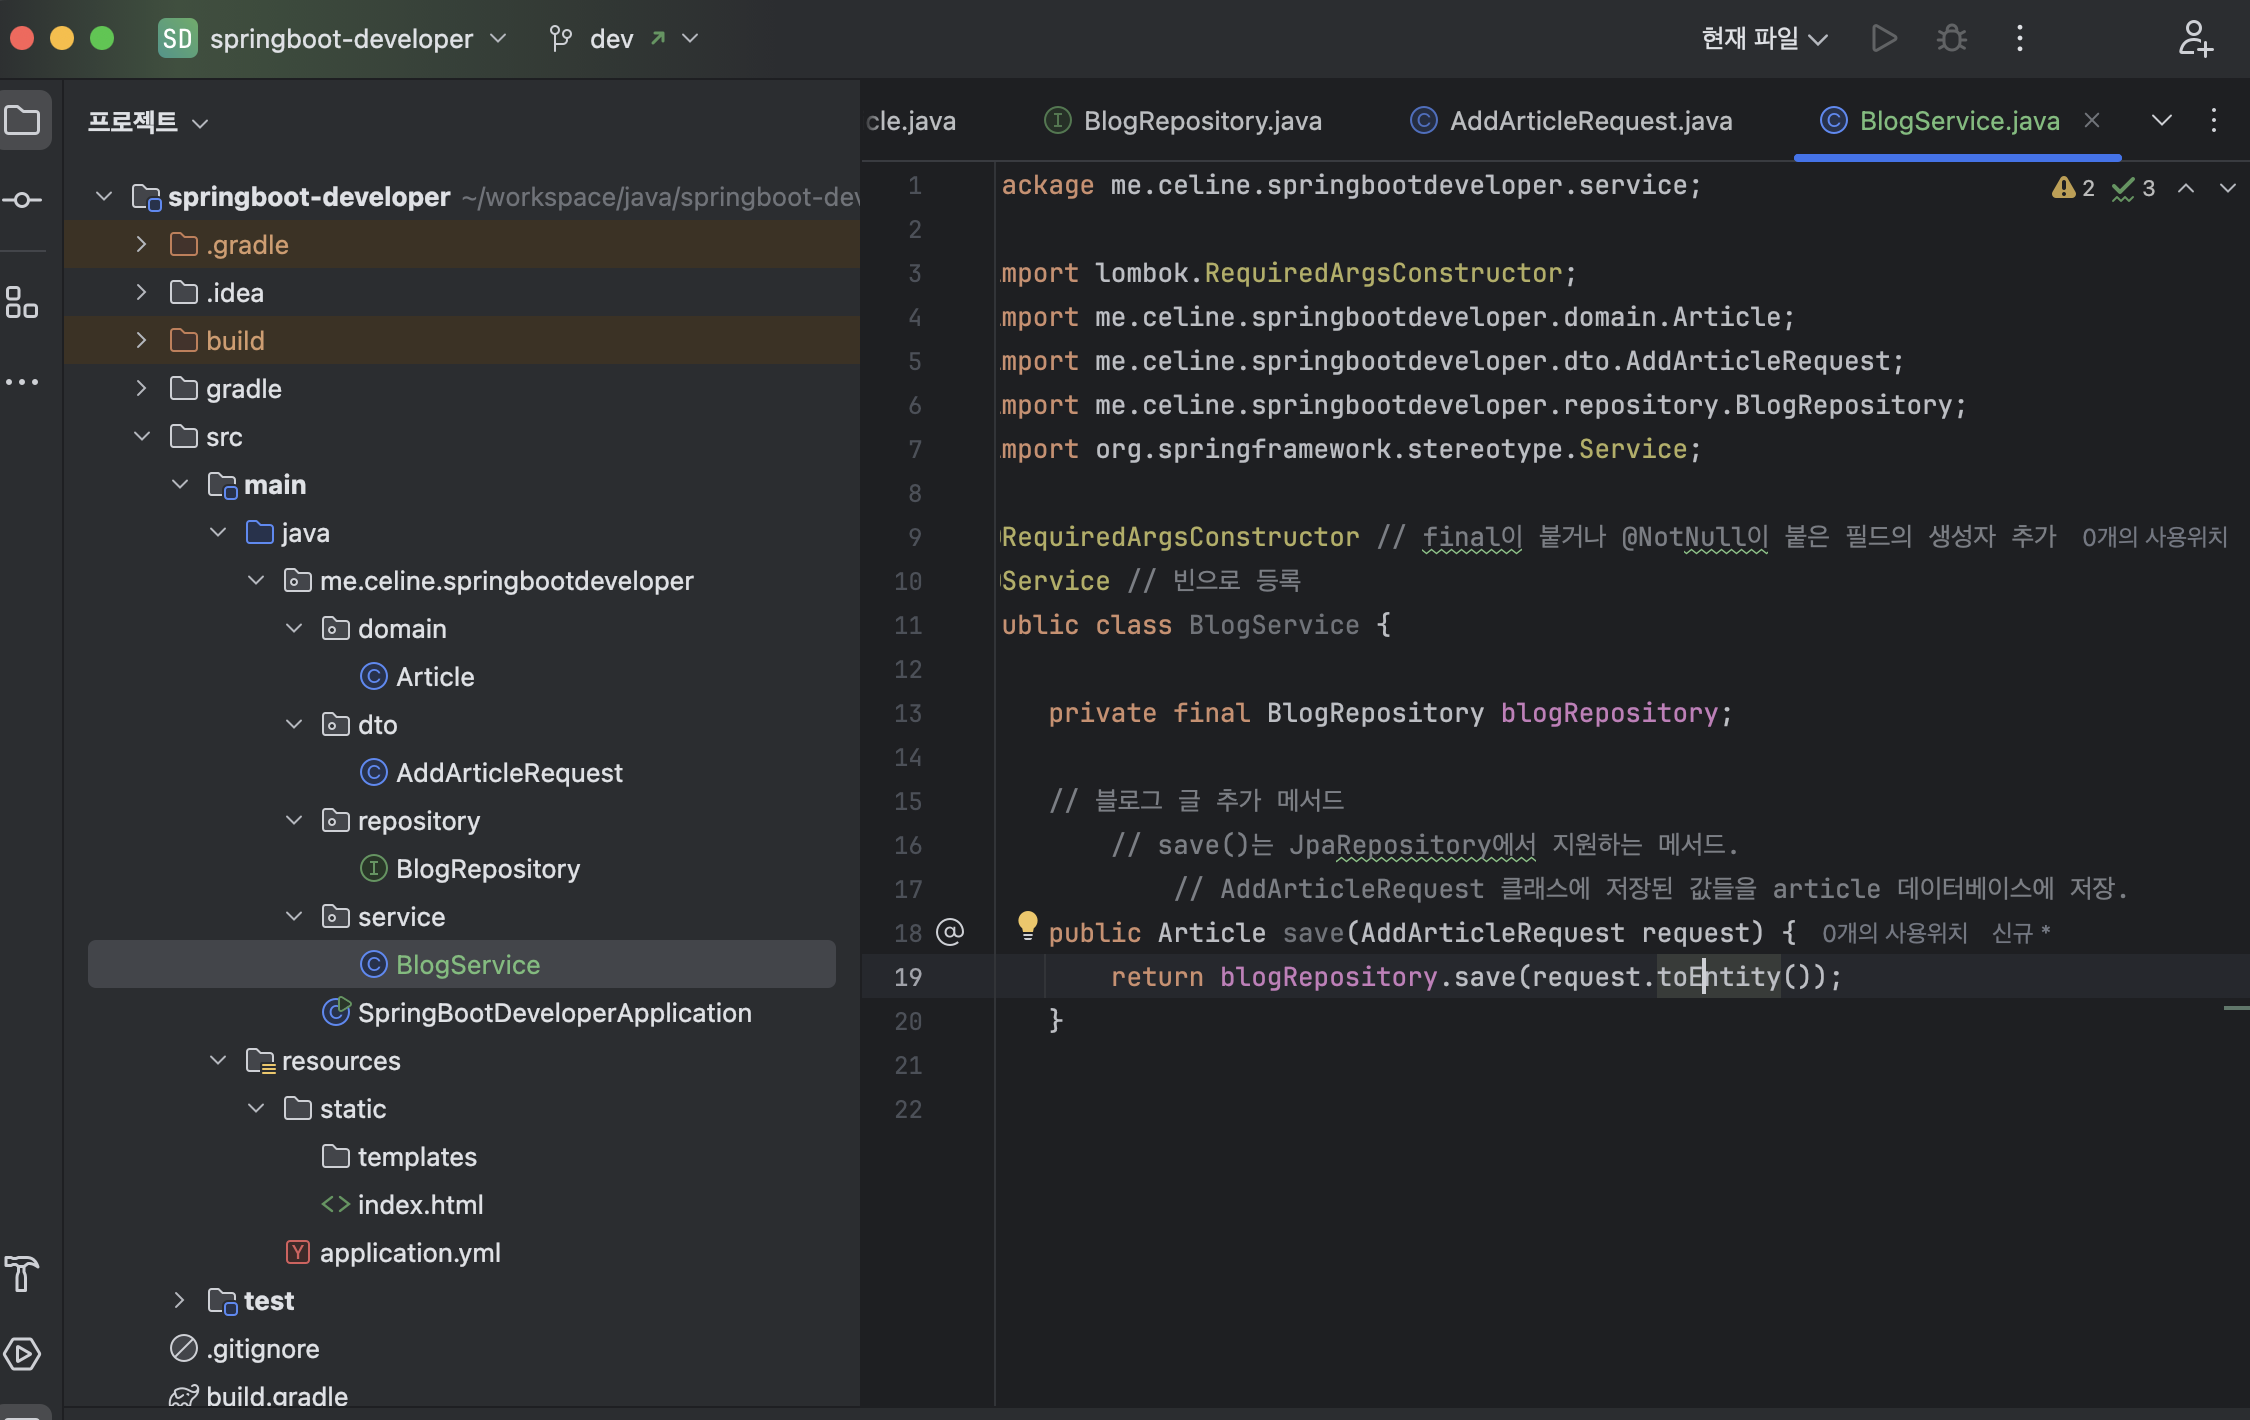Viewport: 2250px width, 1420px height.
Task: Click the gutter @ icon on line 18
Action: [x=950, y=933]
